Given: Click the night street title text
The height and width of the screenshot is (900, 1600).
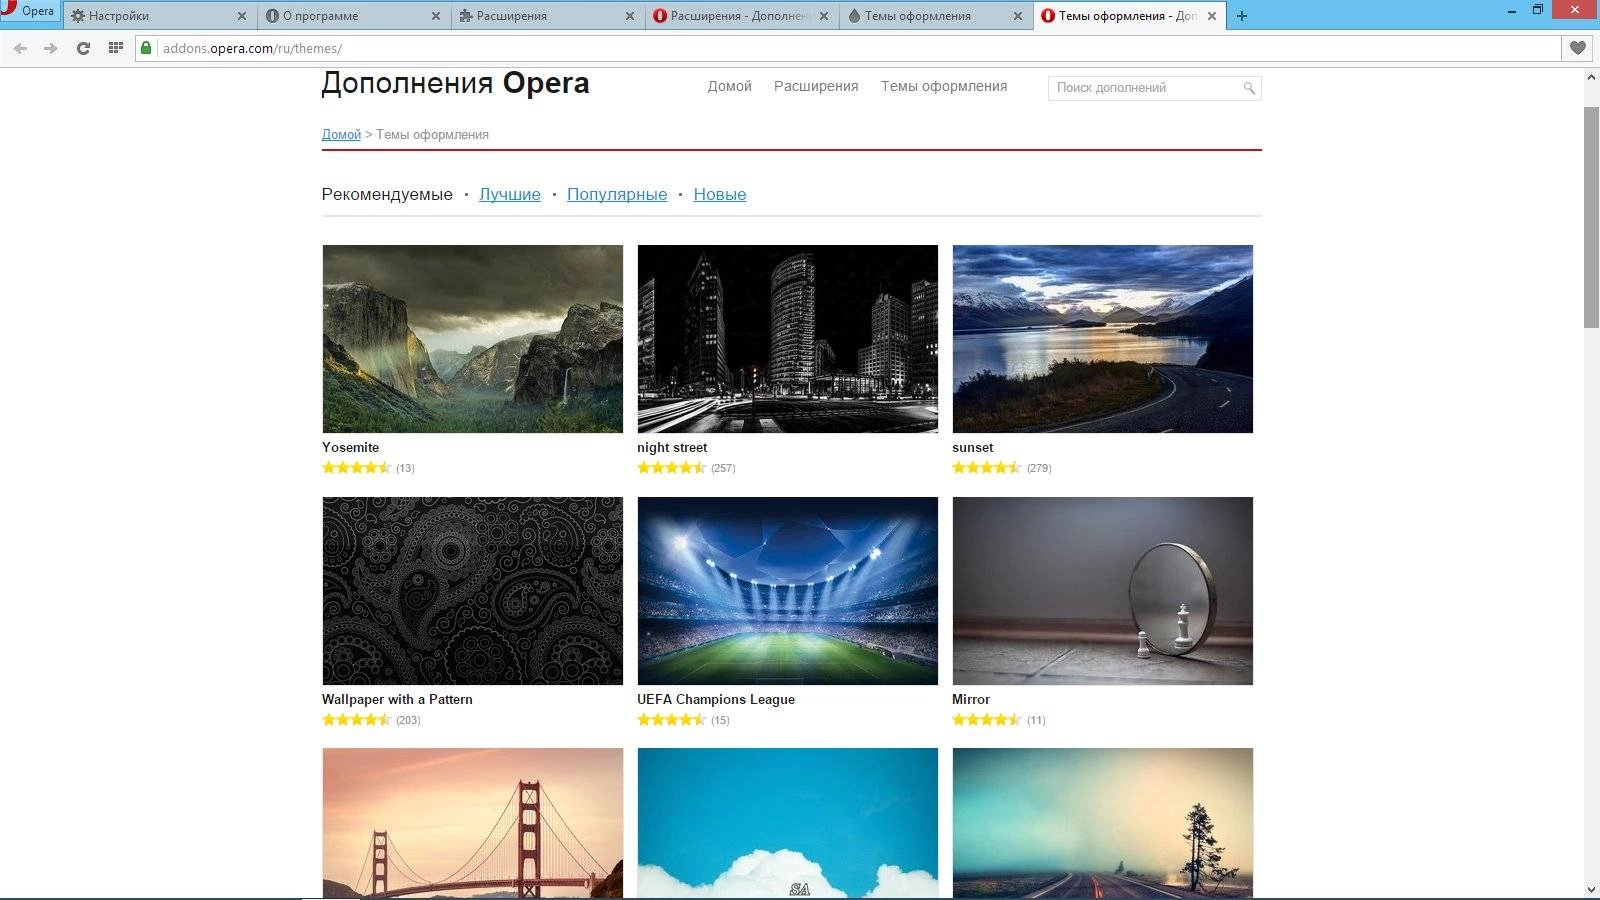Looking at the screenshot, I should (672, 447).
